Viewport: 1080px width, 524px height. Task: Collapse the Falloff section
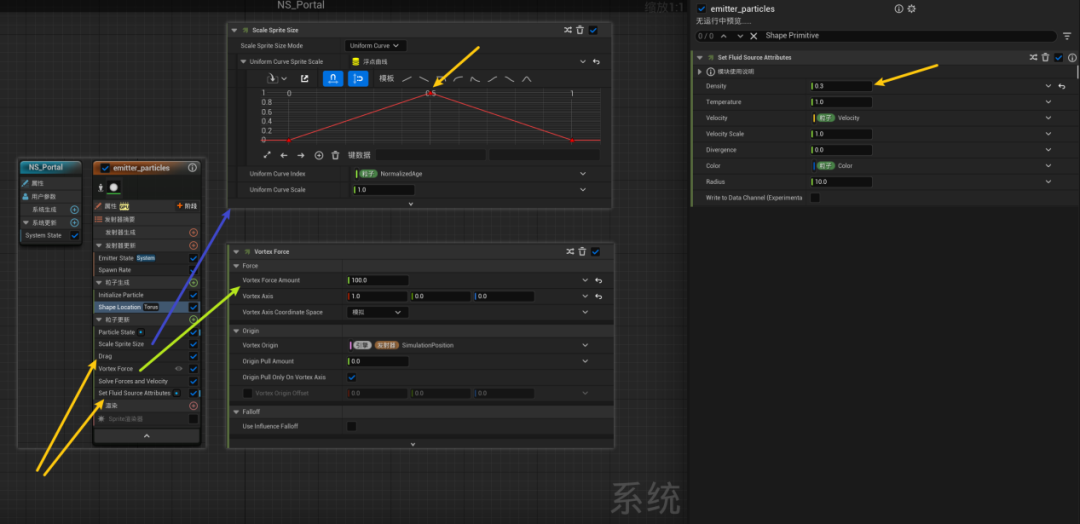236,412
